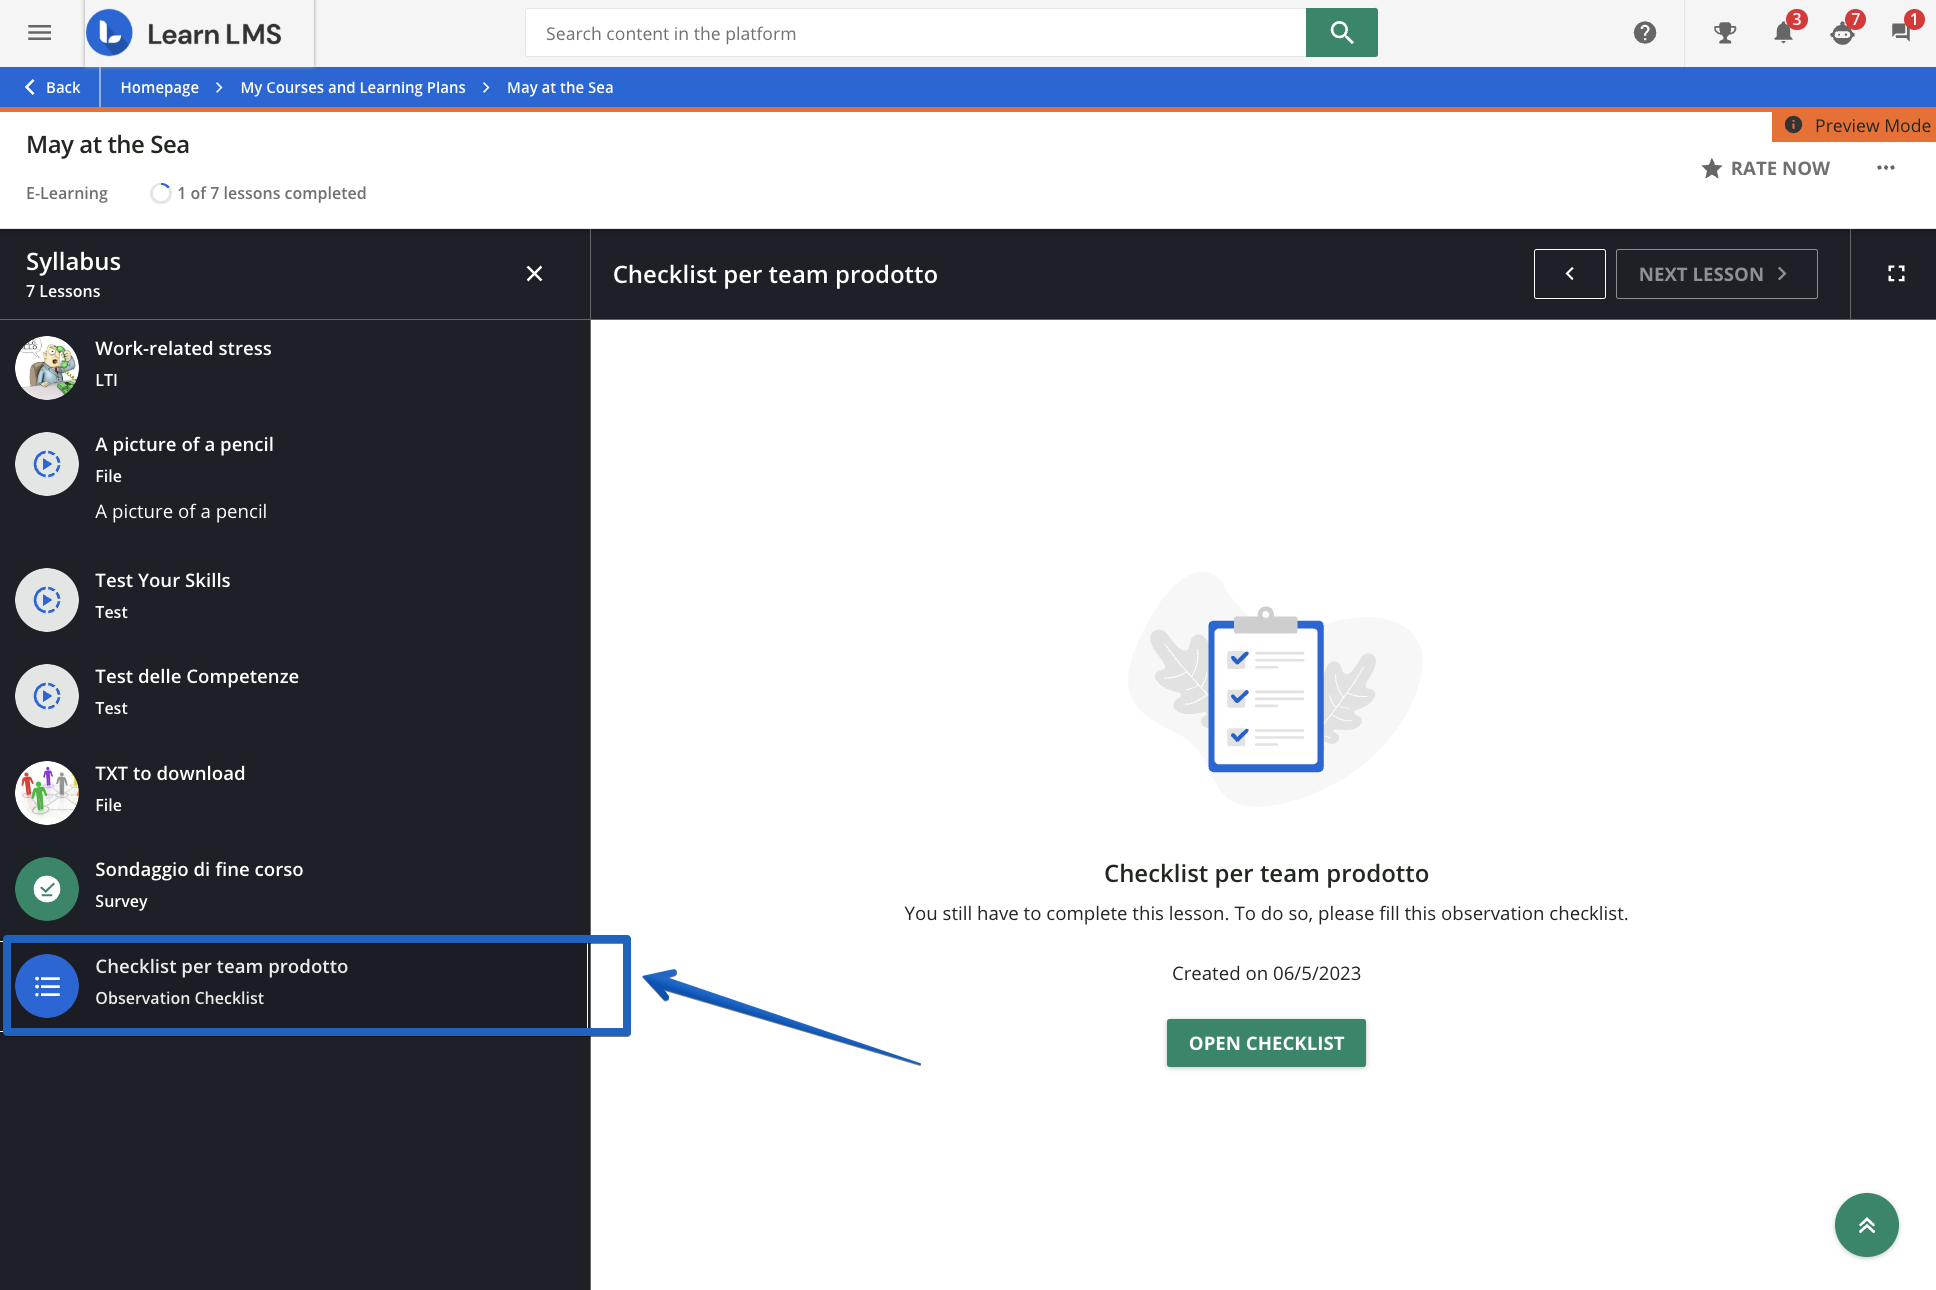Close the Syllabus panel
Viewport: 1936px width, 1290px height.
[x=534, y=274]
